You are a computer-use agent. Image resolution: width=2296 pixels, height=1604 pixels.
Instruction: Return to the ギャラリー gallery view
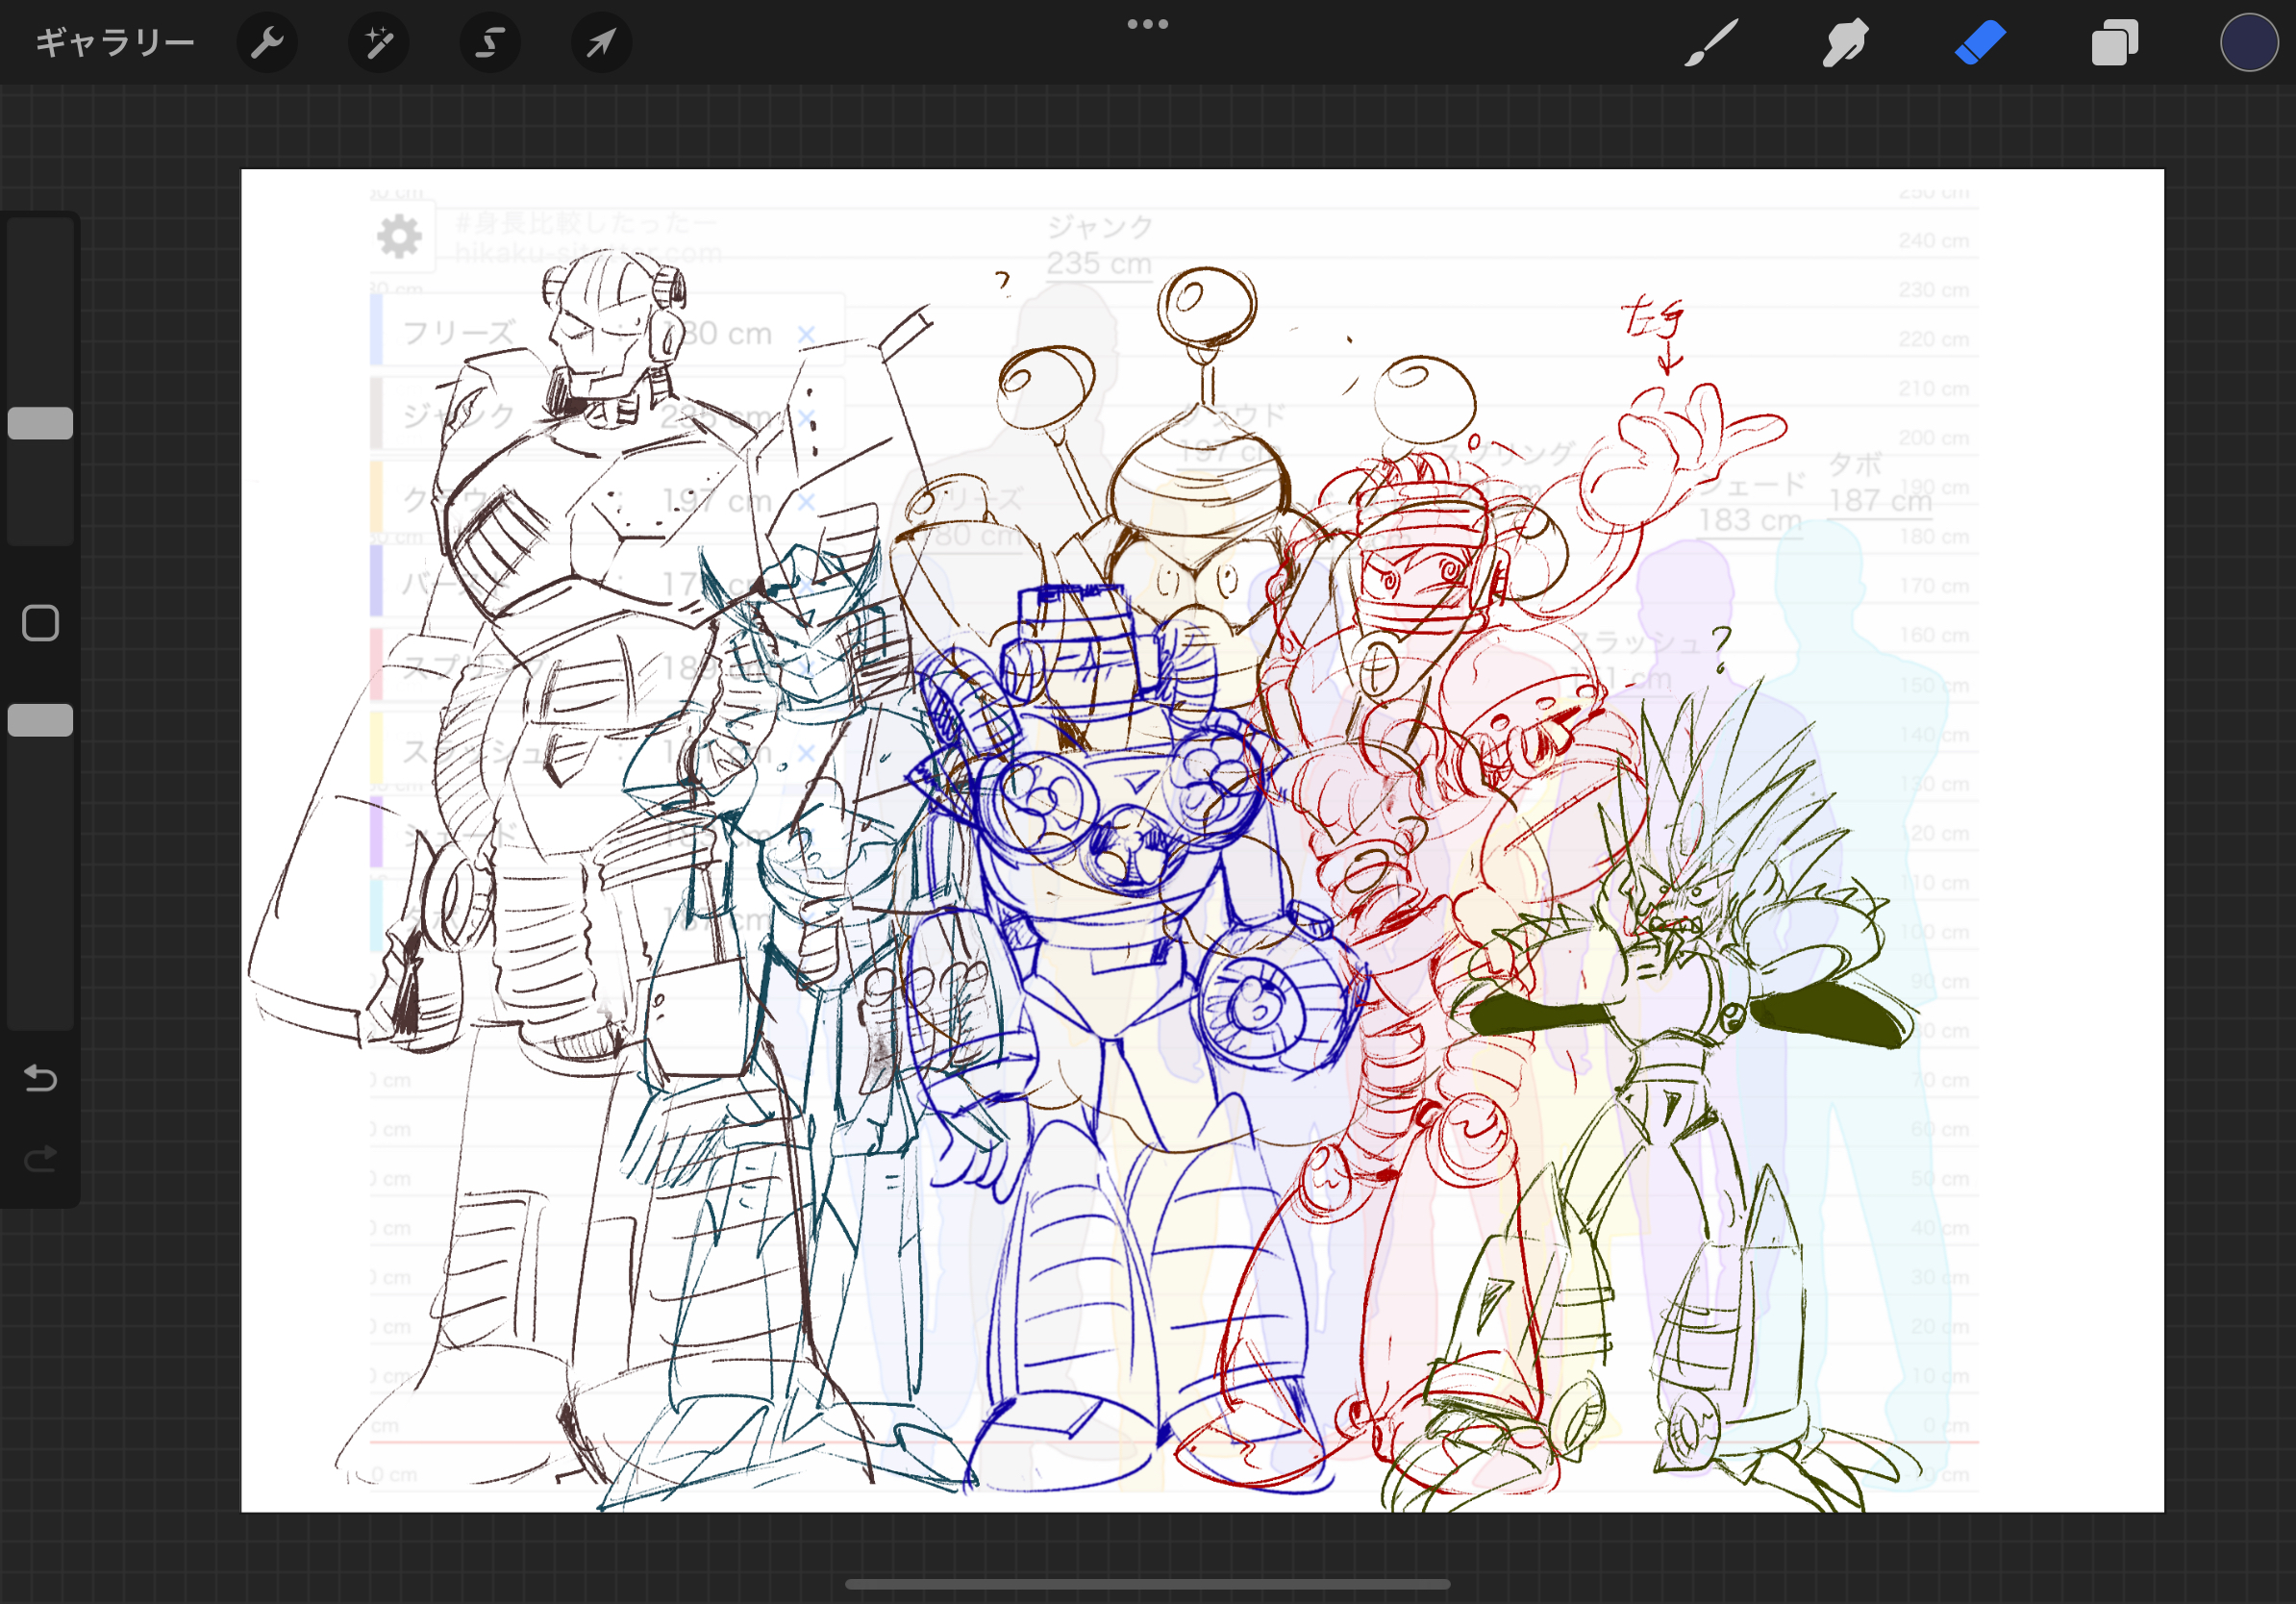[x=115, y=43]
